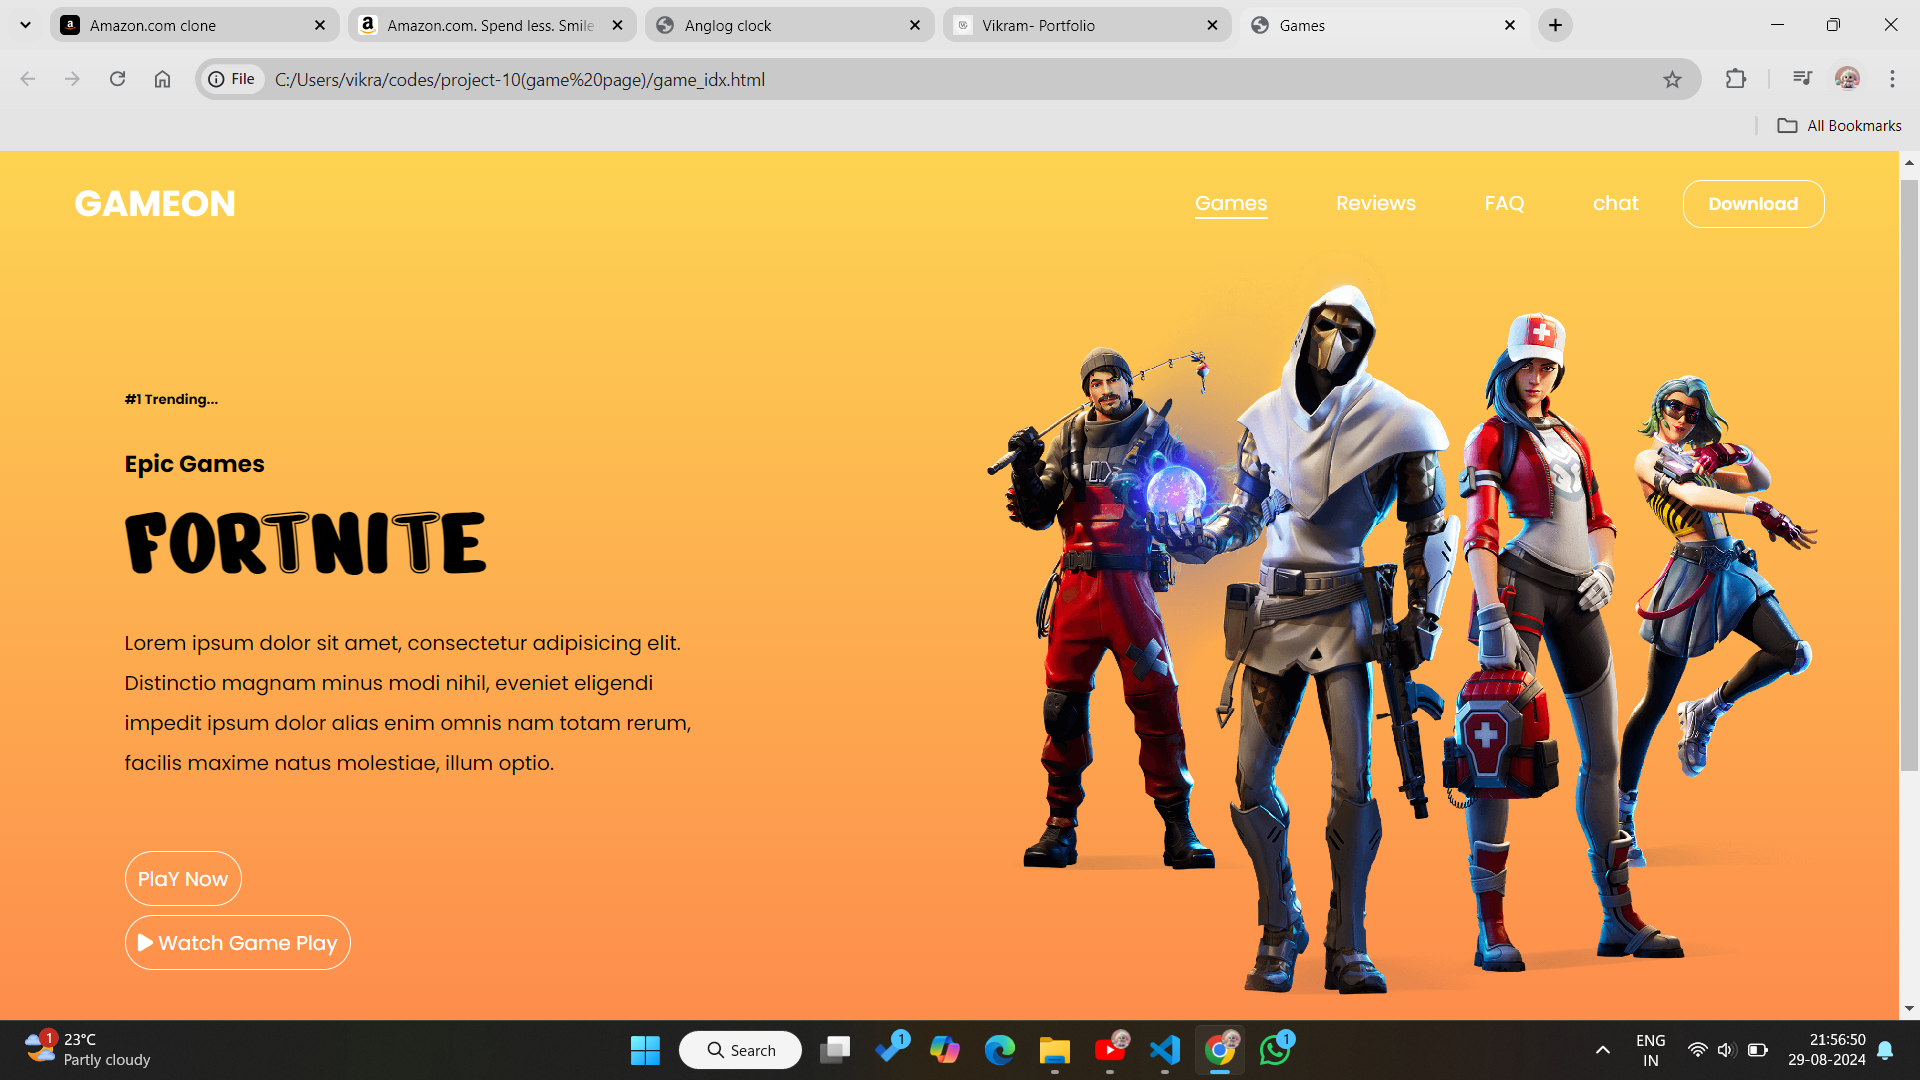Switch to the Amazon.com clone tab
Image resolution: width=1920 pixels, height=1080 pixels.
point(194,25)
